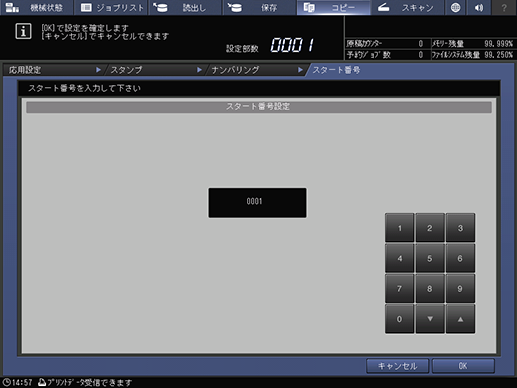Tap keypad digit 8

tap(430, 289)
